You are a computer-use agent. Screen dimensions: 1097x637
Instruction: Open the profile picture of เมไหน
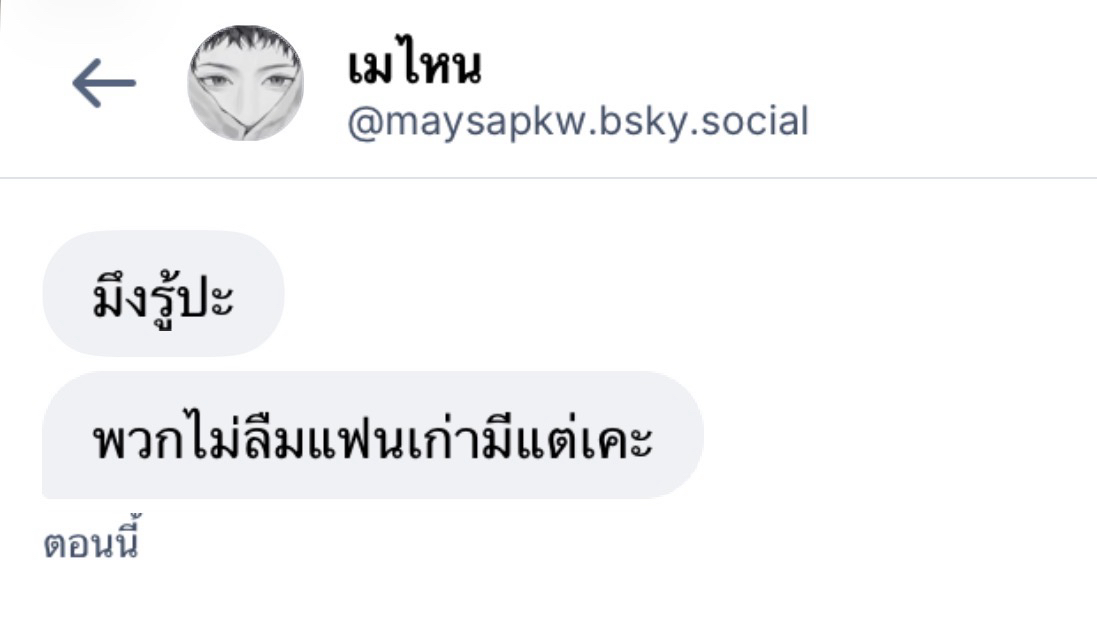[246, 83]
